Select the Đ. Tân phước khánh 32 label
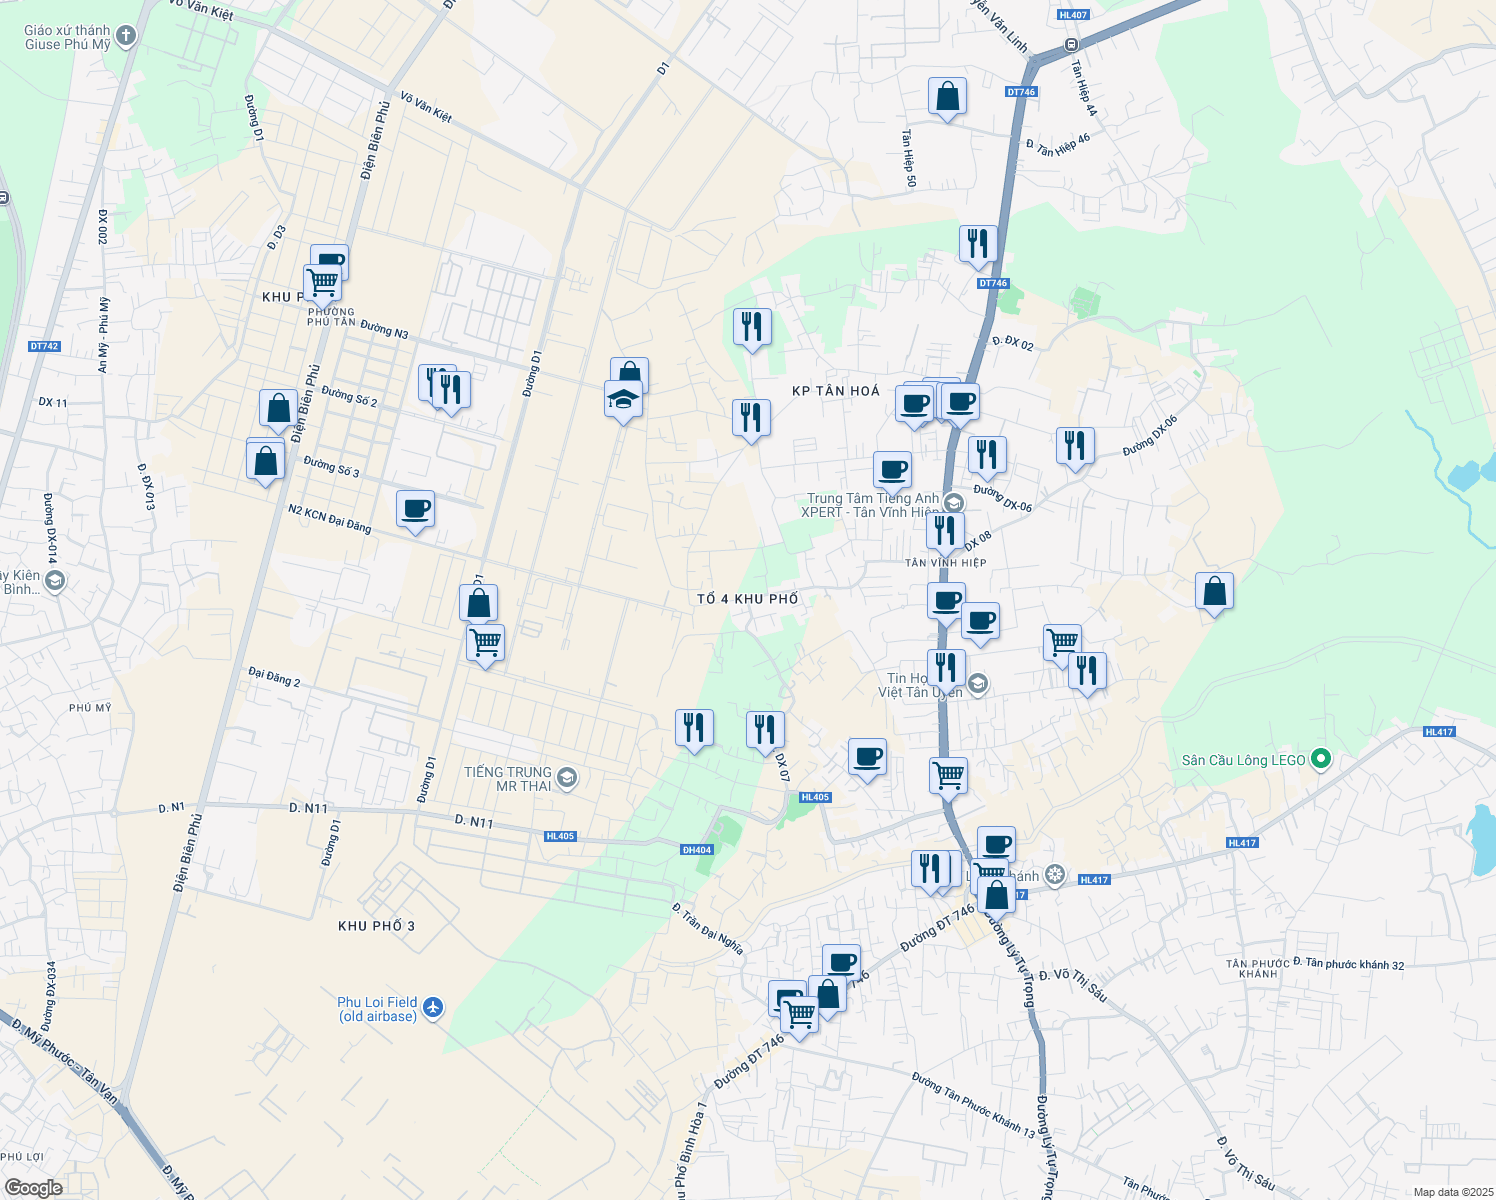The image size is (1496, 1200). tap(1348, 963)
